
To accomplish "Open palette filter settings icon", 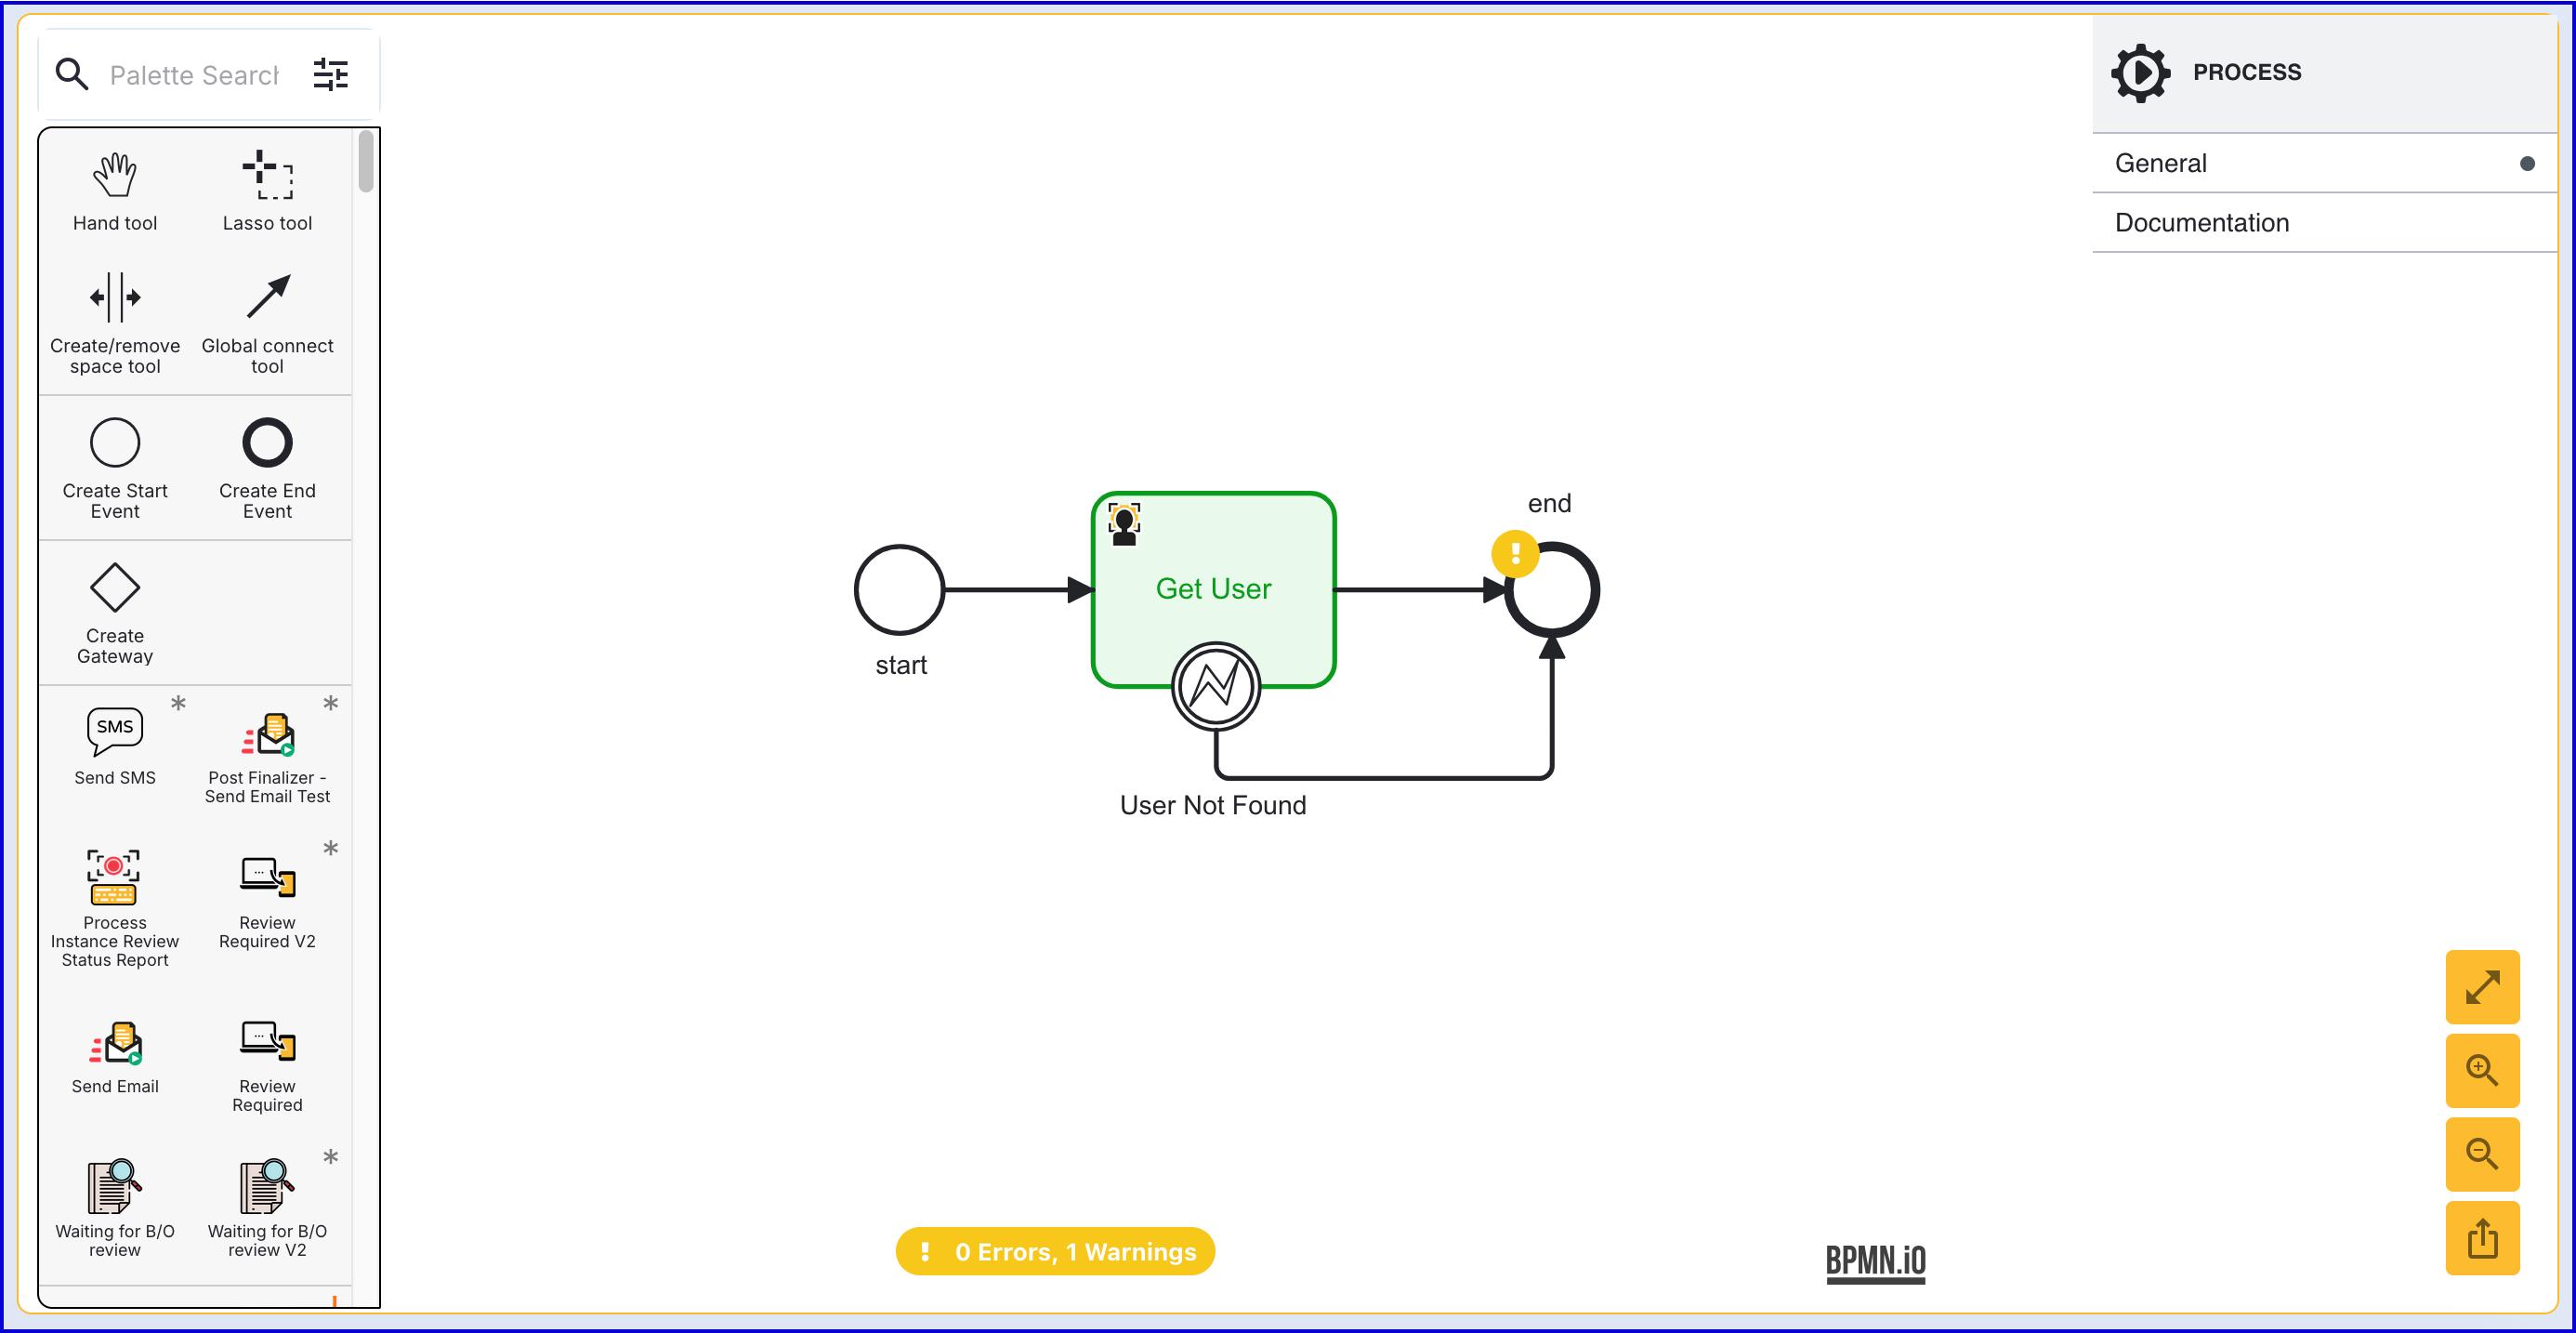I will pyautogui.click(x=330, y=74).
